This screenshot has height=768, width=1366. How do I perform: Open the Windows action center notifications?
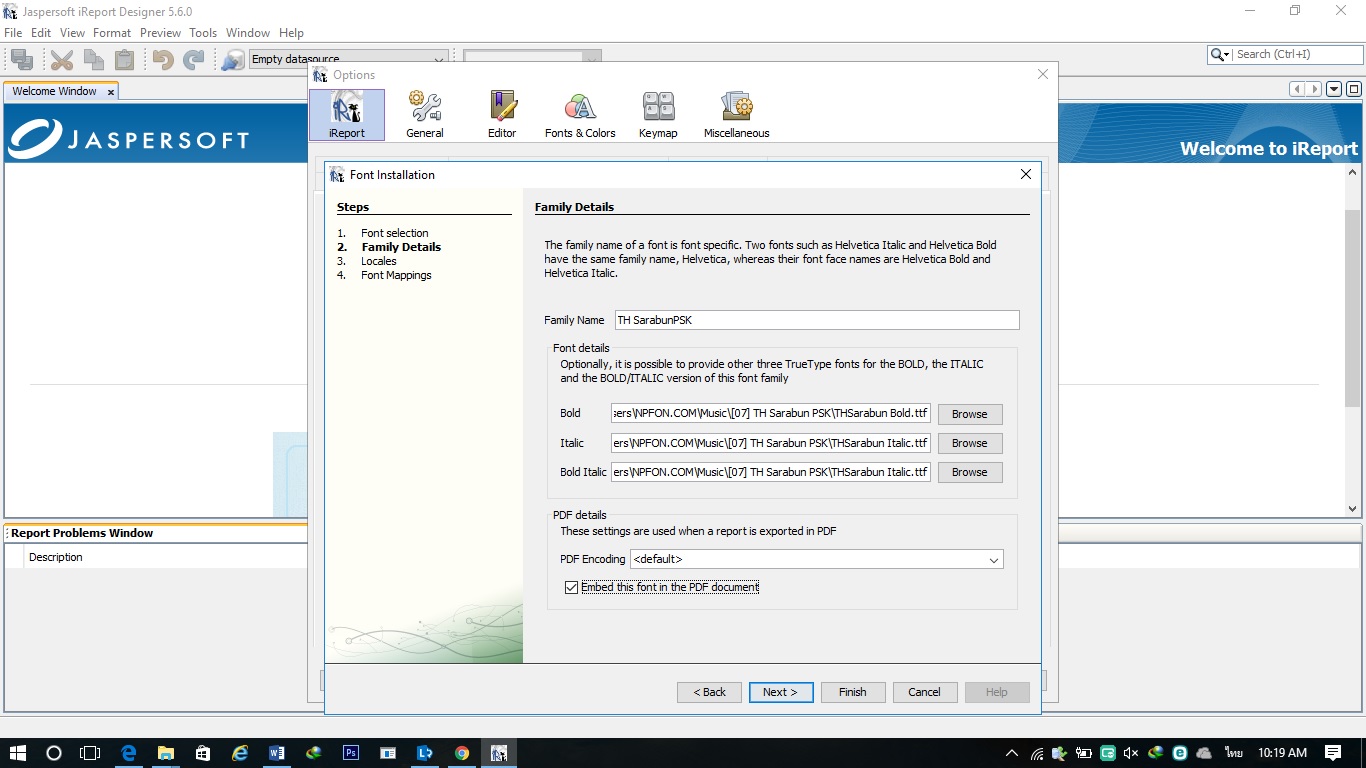click(1333, 753)
